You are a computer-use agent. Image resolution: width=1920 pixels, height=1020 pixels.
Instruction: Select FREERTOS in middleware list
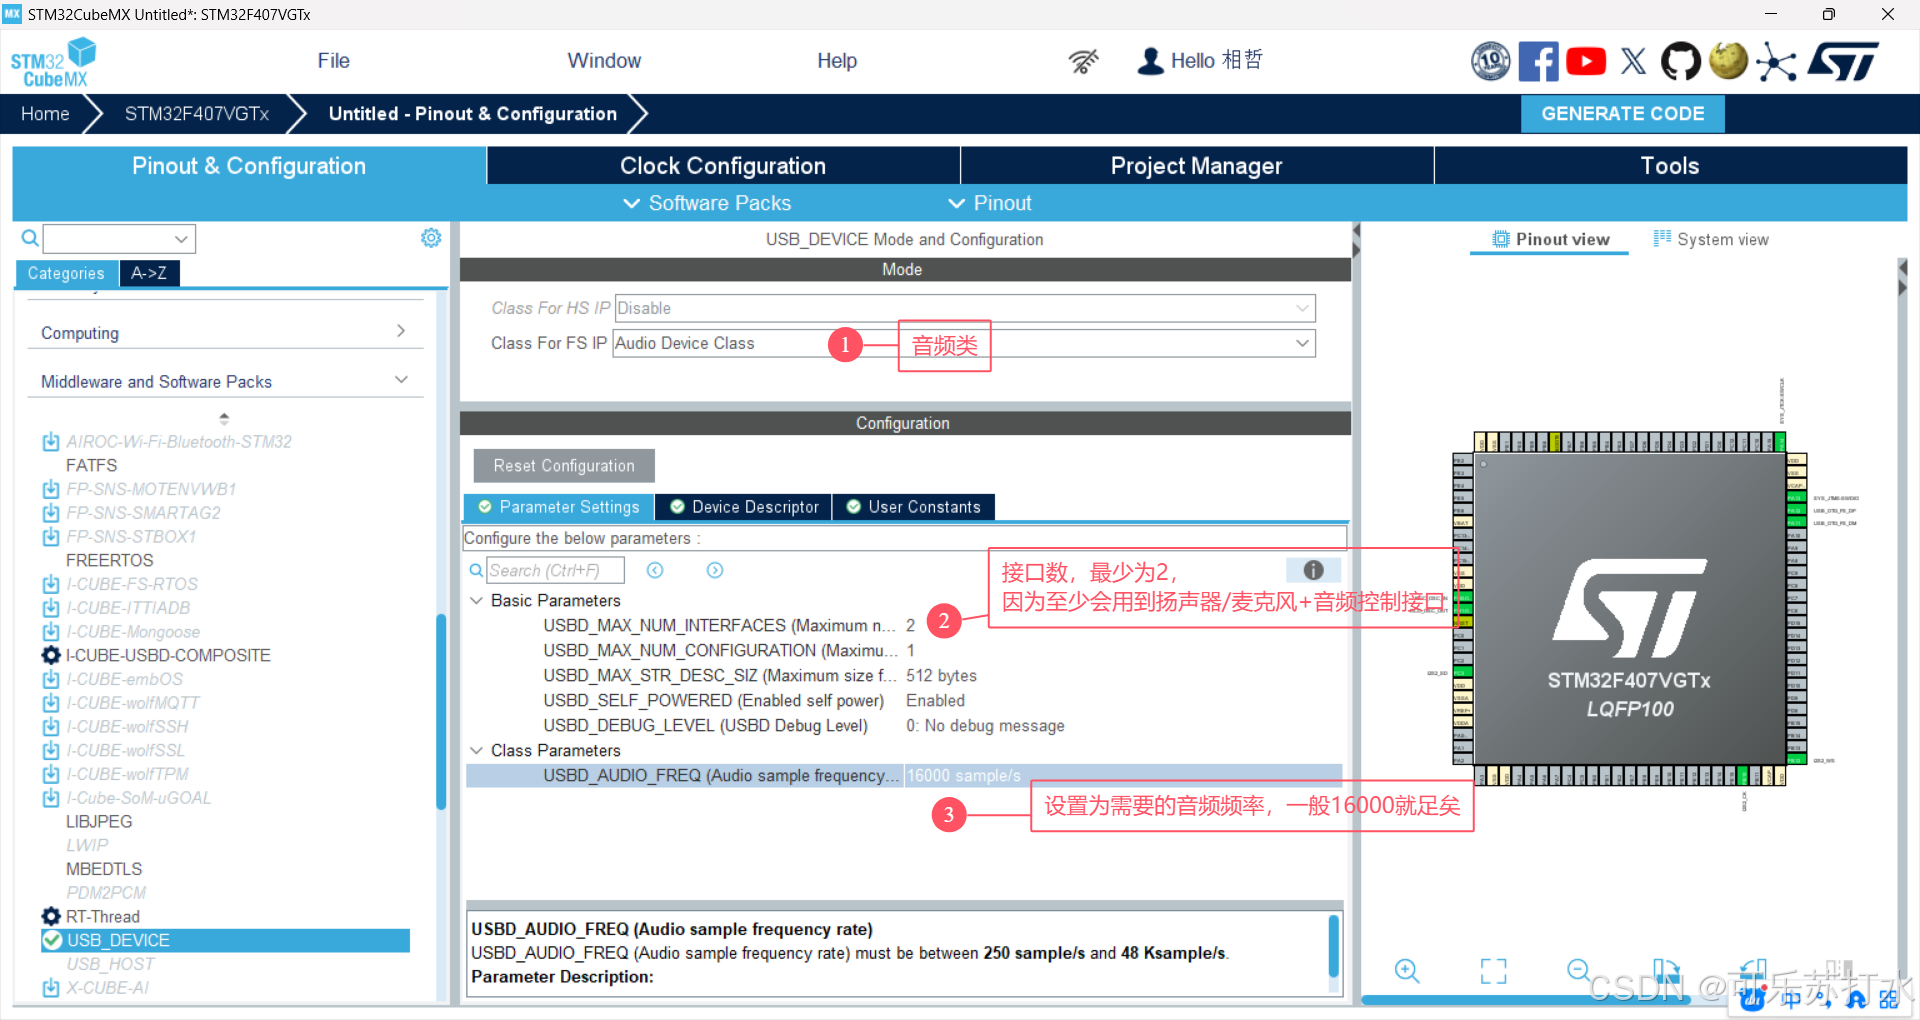(110, 561)
